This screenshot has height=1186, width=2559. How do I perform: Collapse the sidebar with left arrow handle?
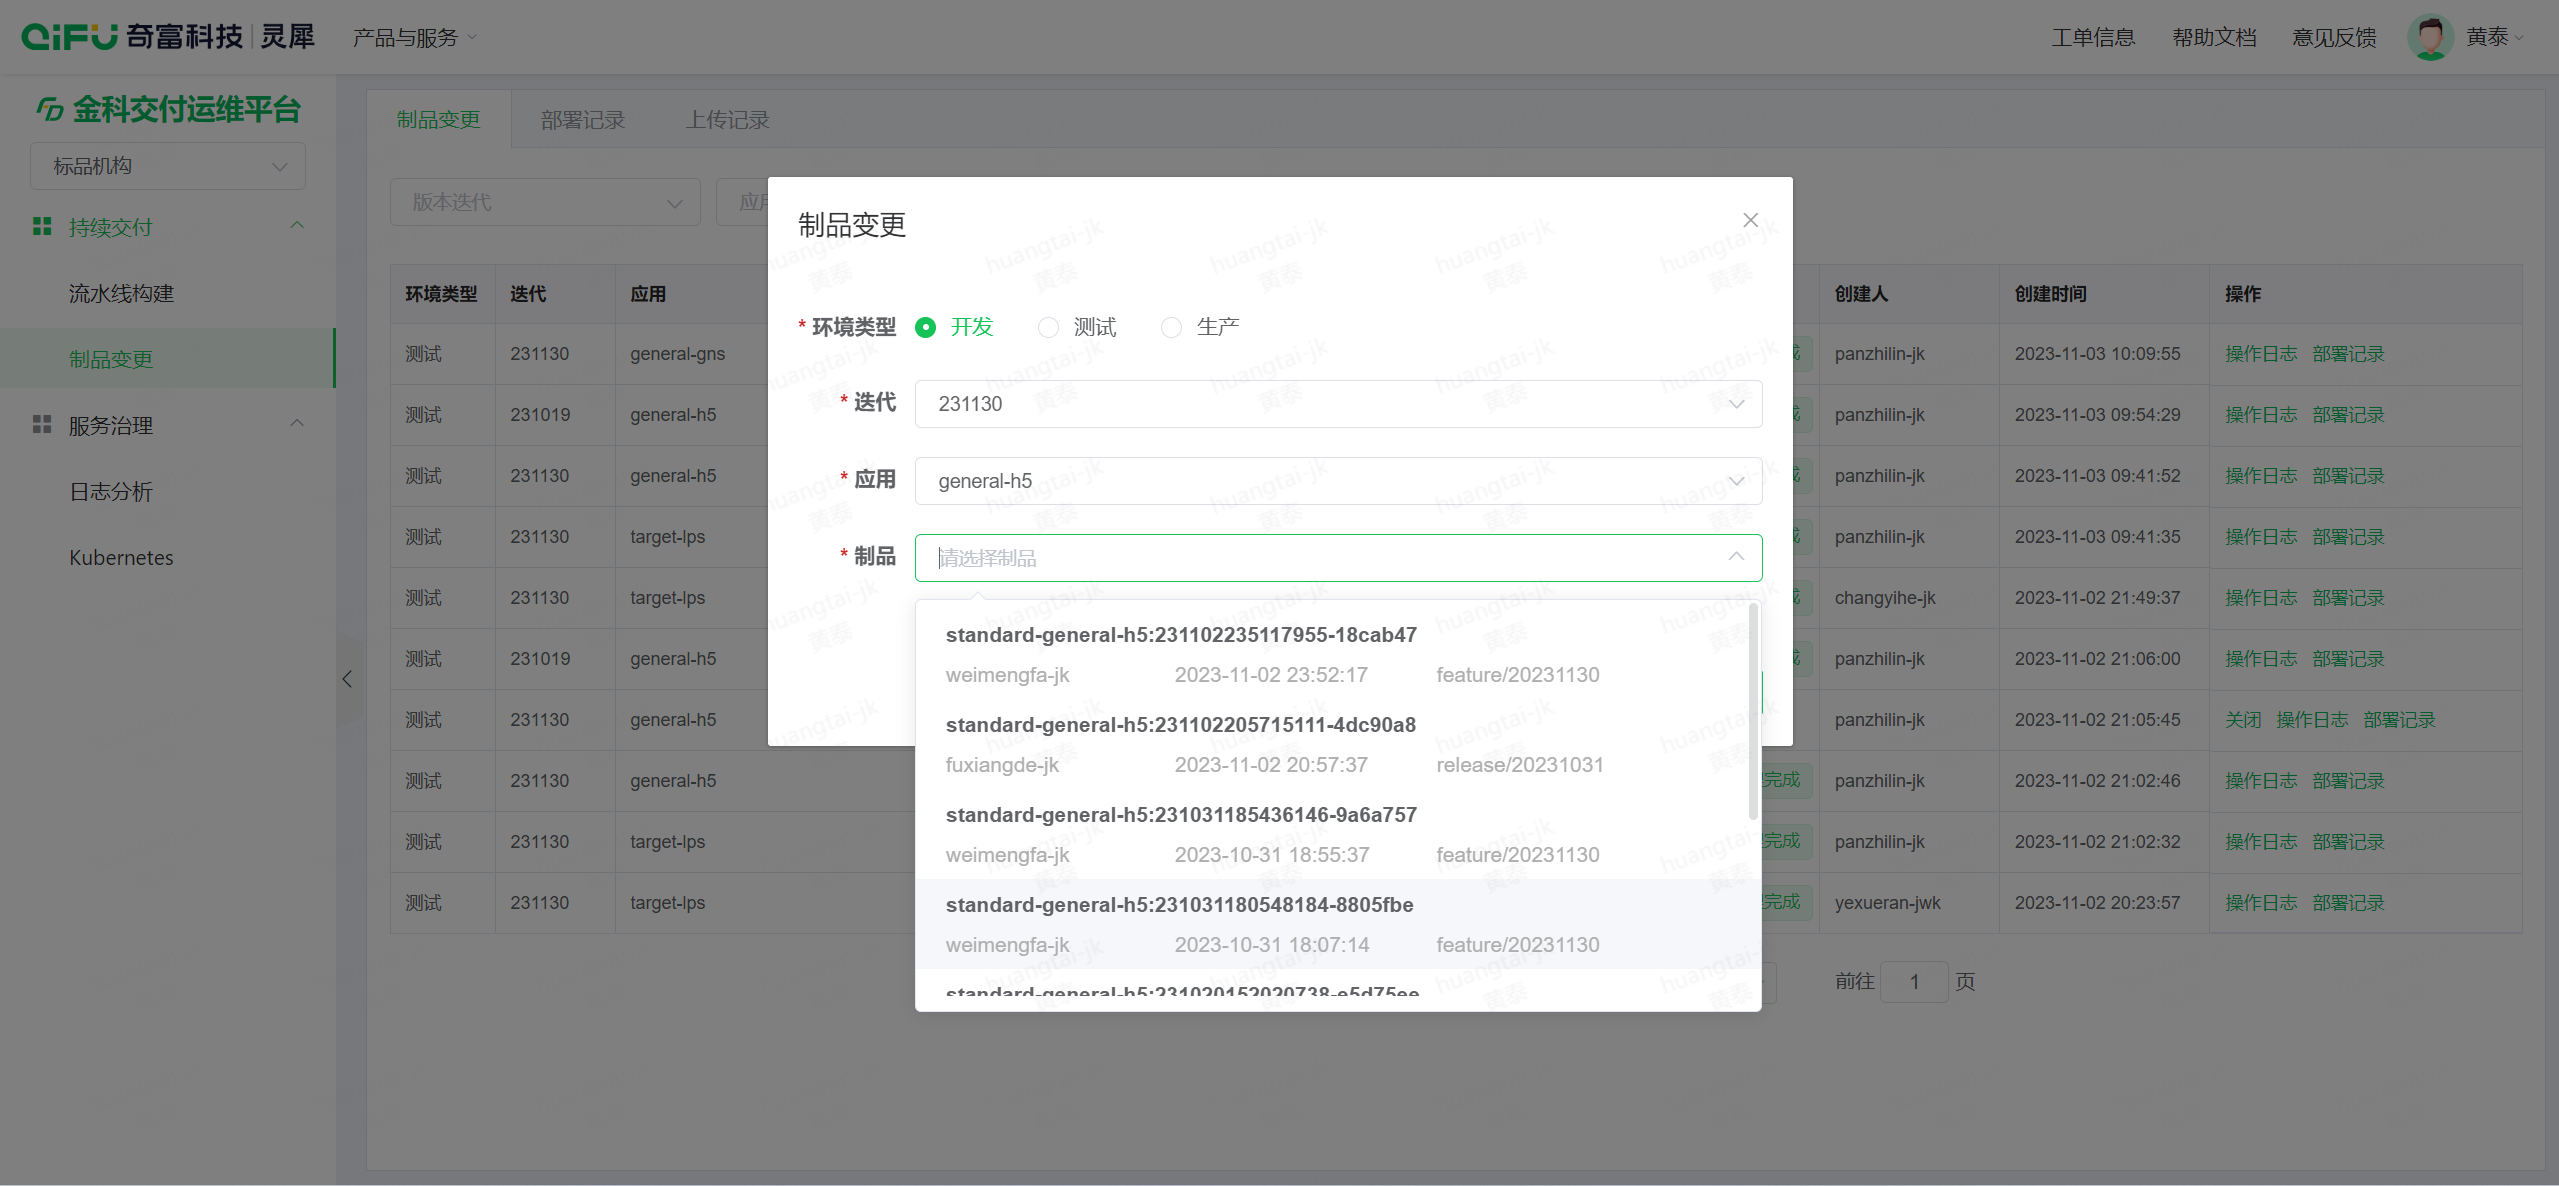347,679
